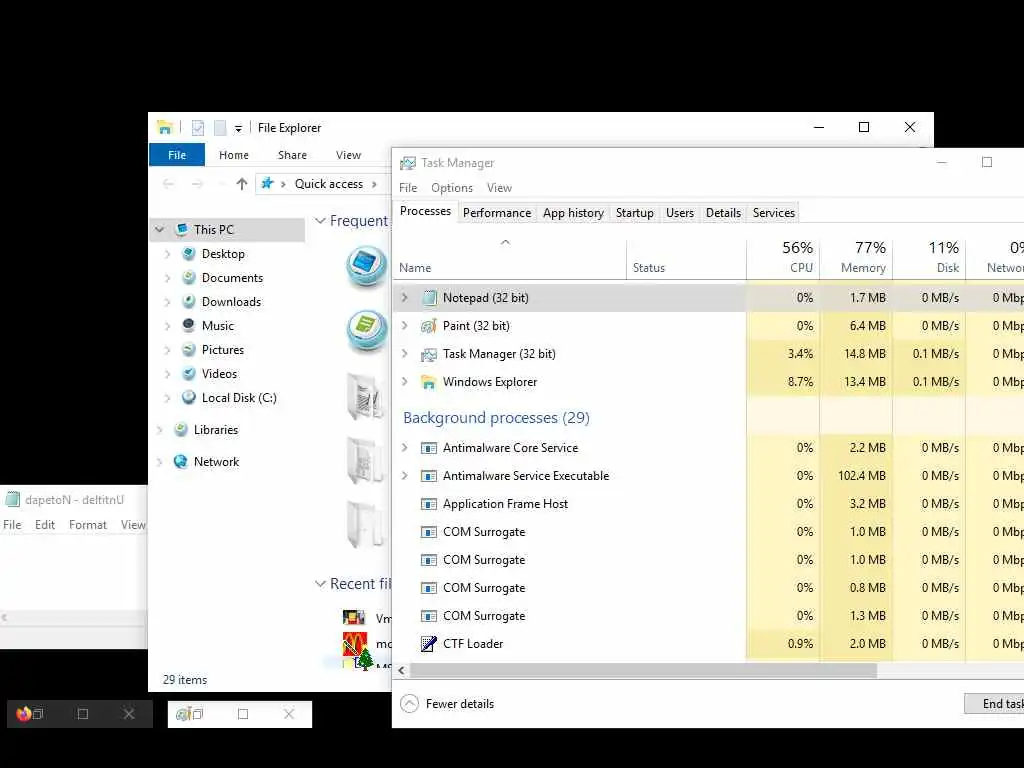Click the Paint icon on minimized window
Image resolution: width=1024 pixels, height=768 pixels.
pos(184,714)
